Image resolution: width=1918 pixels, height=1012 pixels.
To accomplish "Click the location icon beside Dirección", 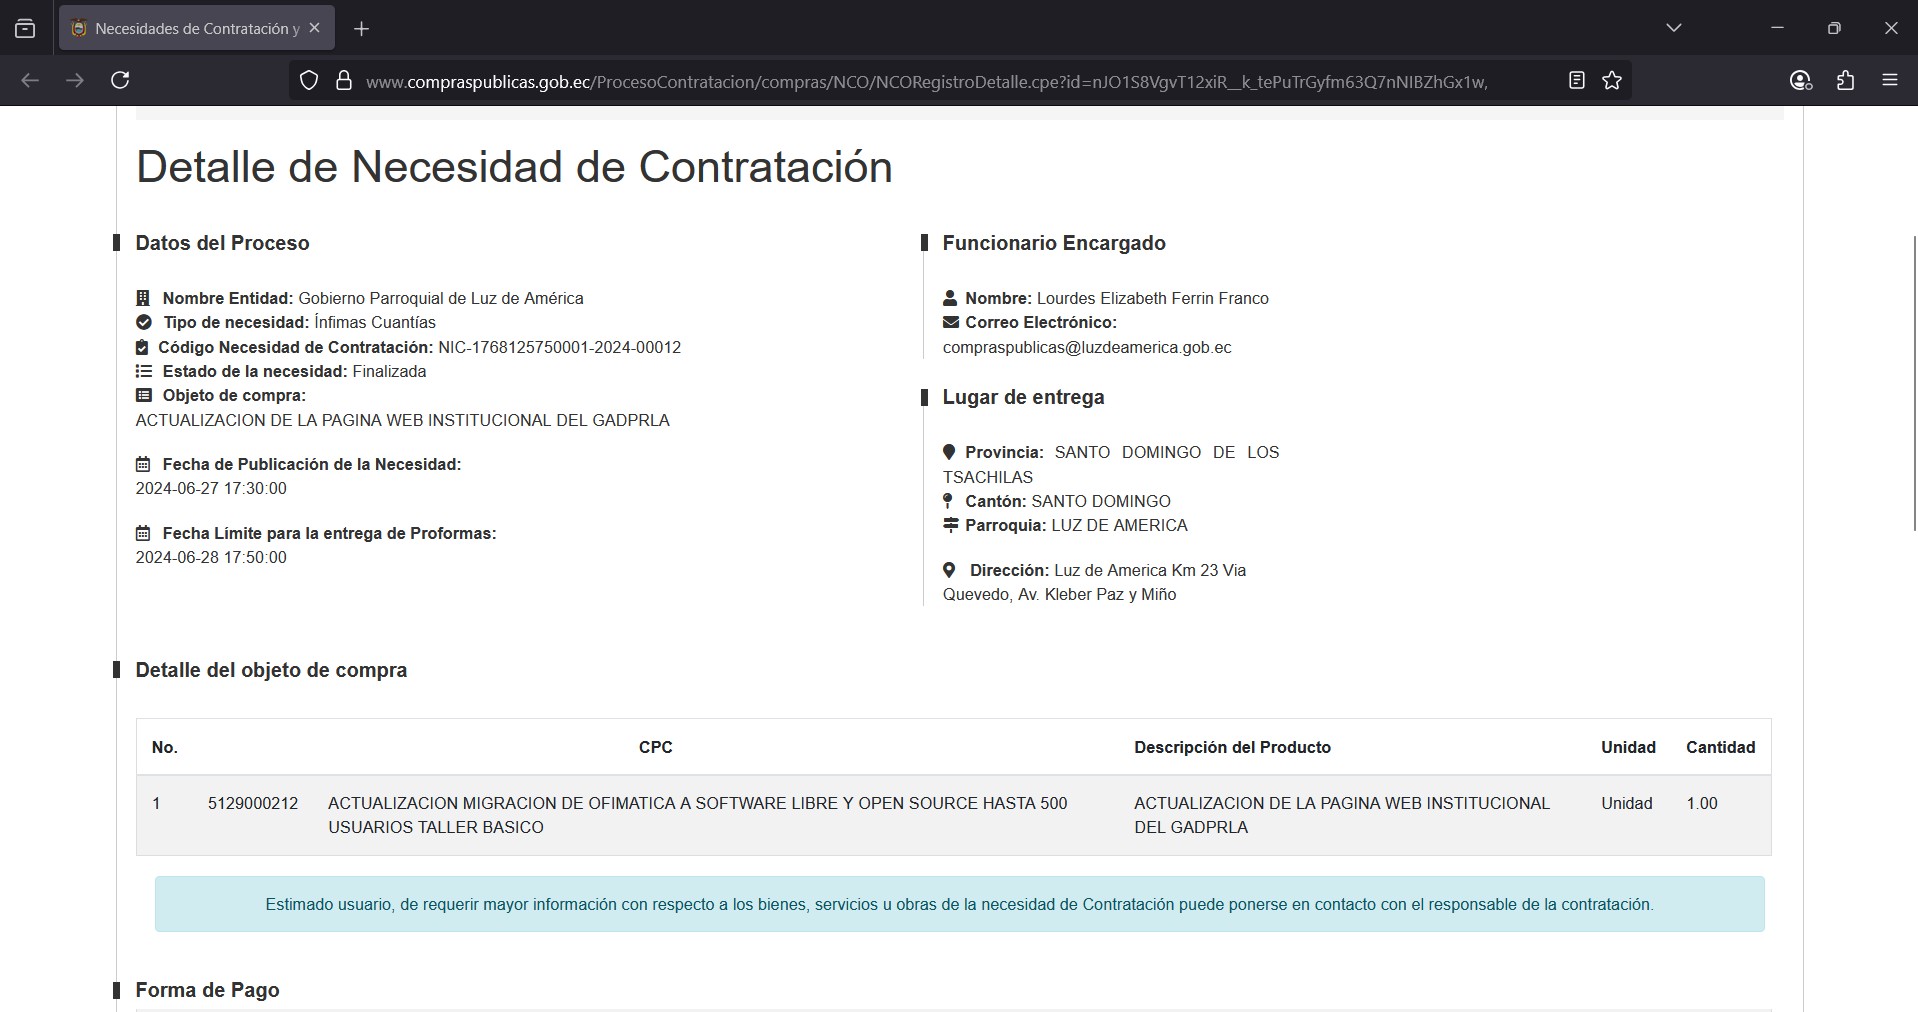I will click(x=949, y=570).
